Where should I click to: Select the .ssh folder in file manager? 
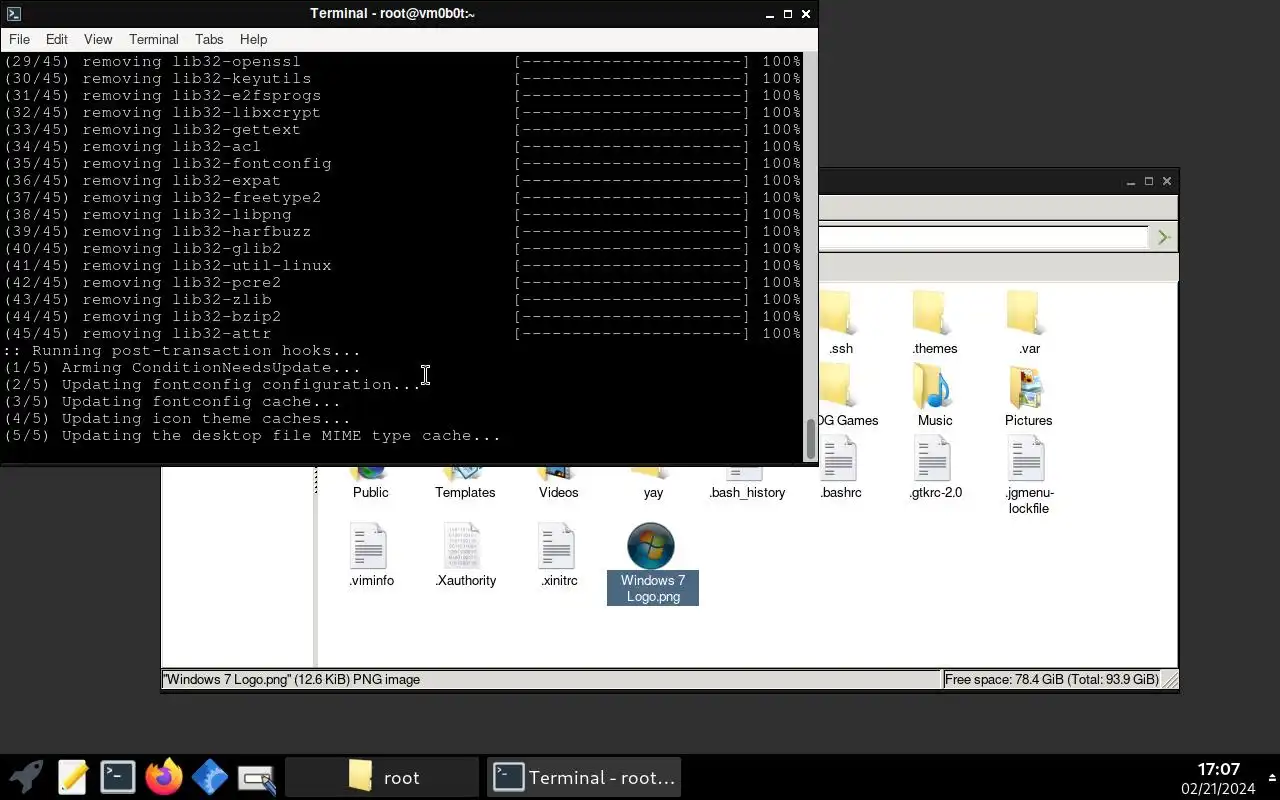[x=841, y=323]
